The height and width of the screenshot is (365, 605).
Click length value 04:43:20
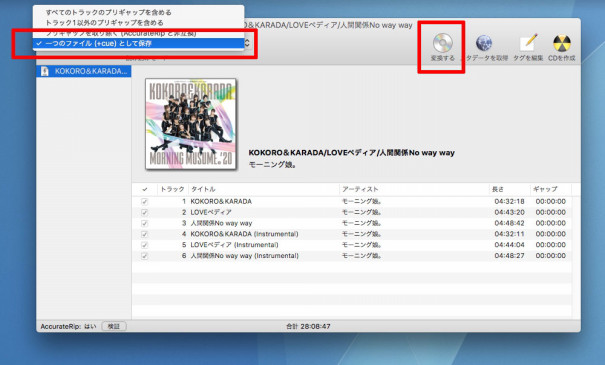pos(509,212)
